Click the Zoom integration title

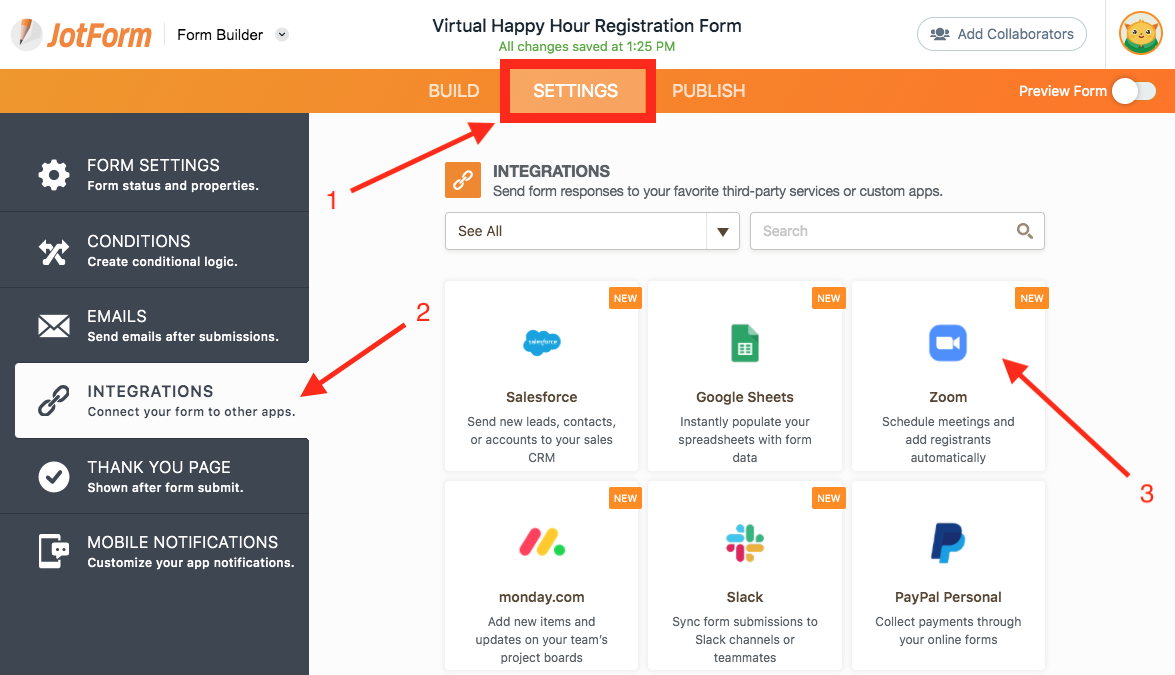pyautogui.click(x=948, y=397)
